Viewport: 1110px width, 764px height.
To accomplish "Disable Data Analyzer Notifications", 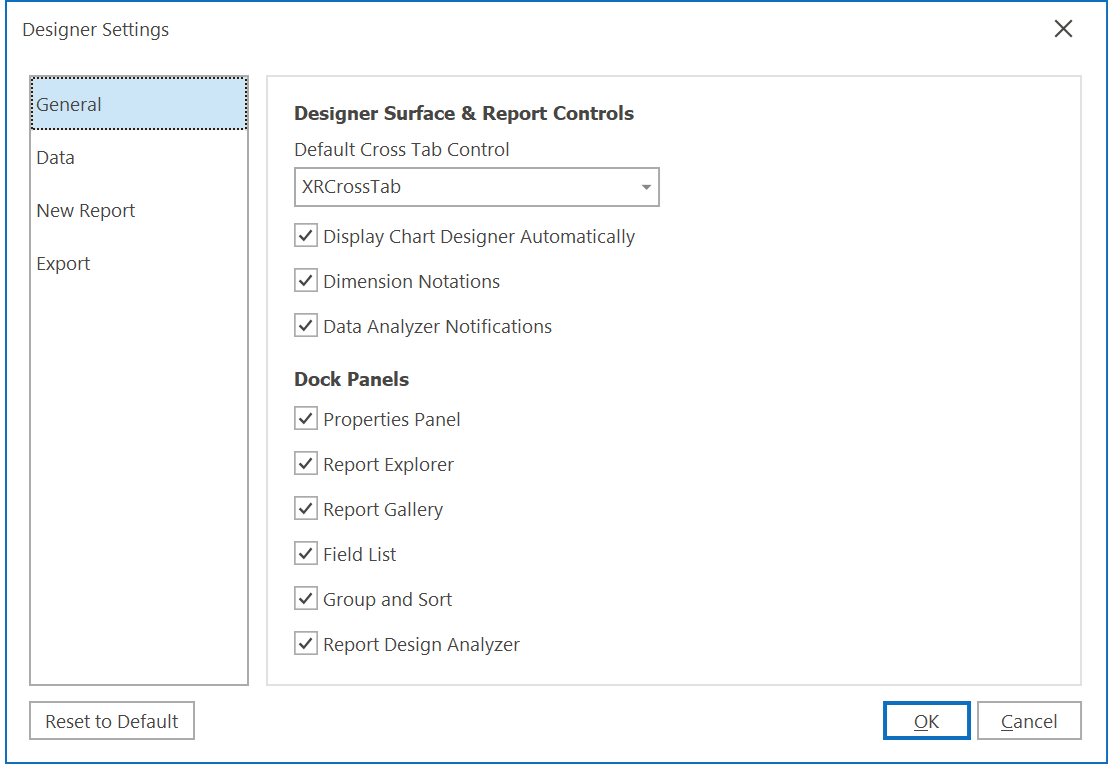I will pyautogui.click(x=306, y=327).
